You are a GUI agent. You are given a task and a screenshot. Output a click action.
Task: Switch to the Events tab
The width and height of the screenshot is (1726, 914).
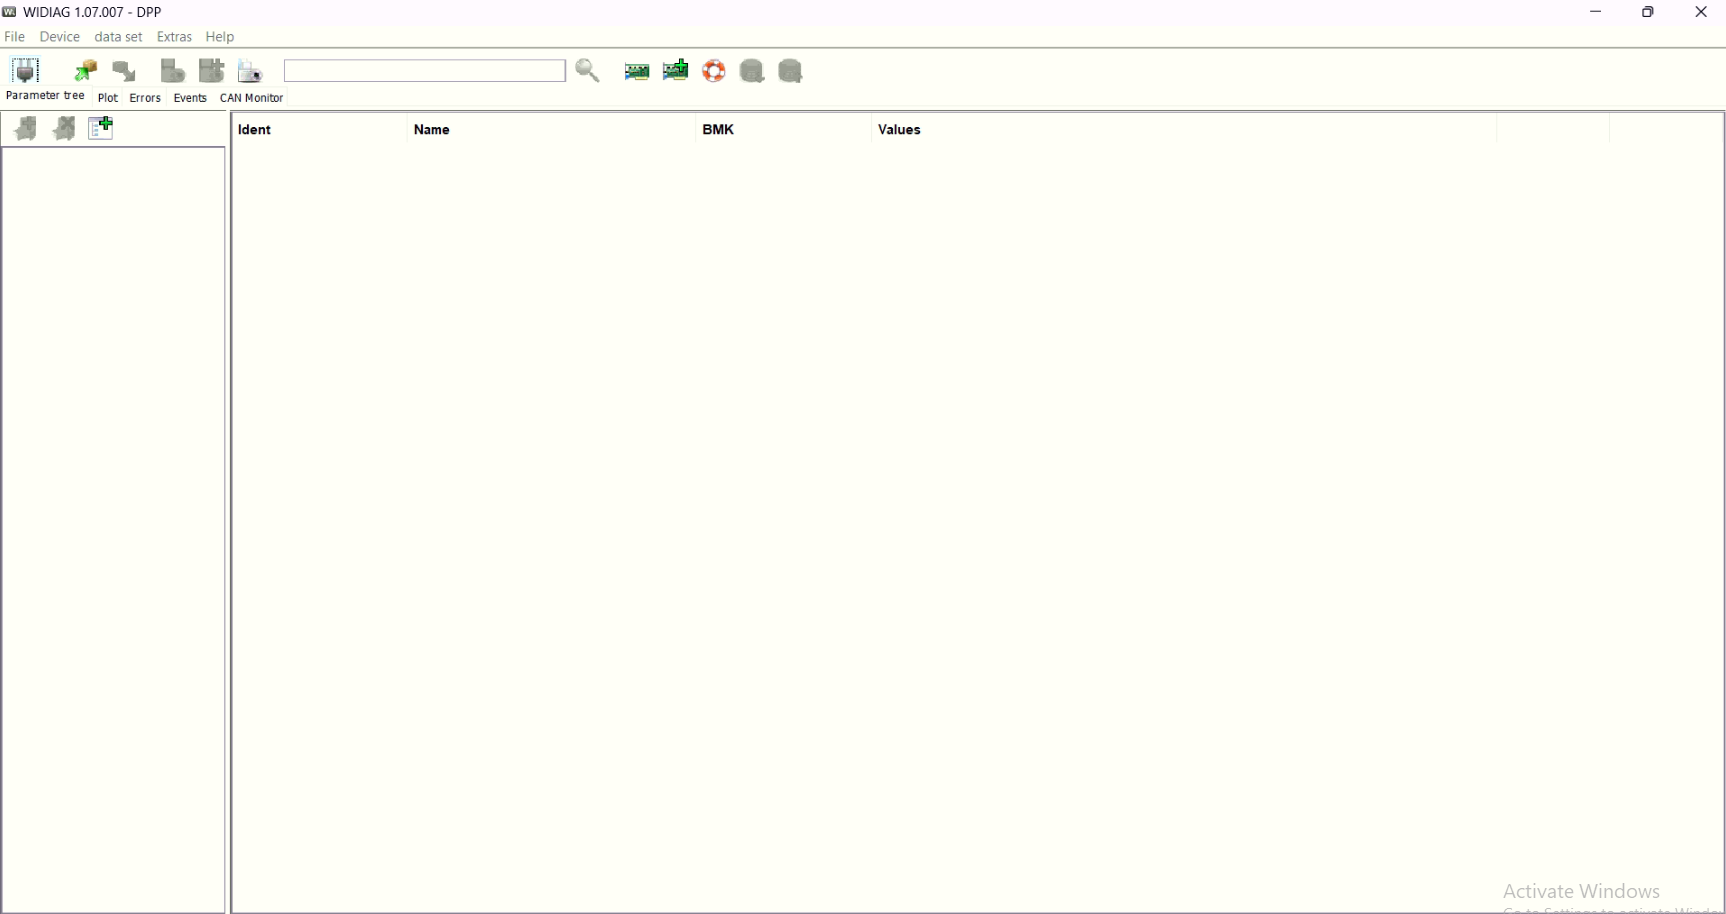[190, 98]
